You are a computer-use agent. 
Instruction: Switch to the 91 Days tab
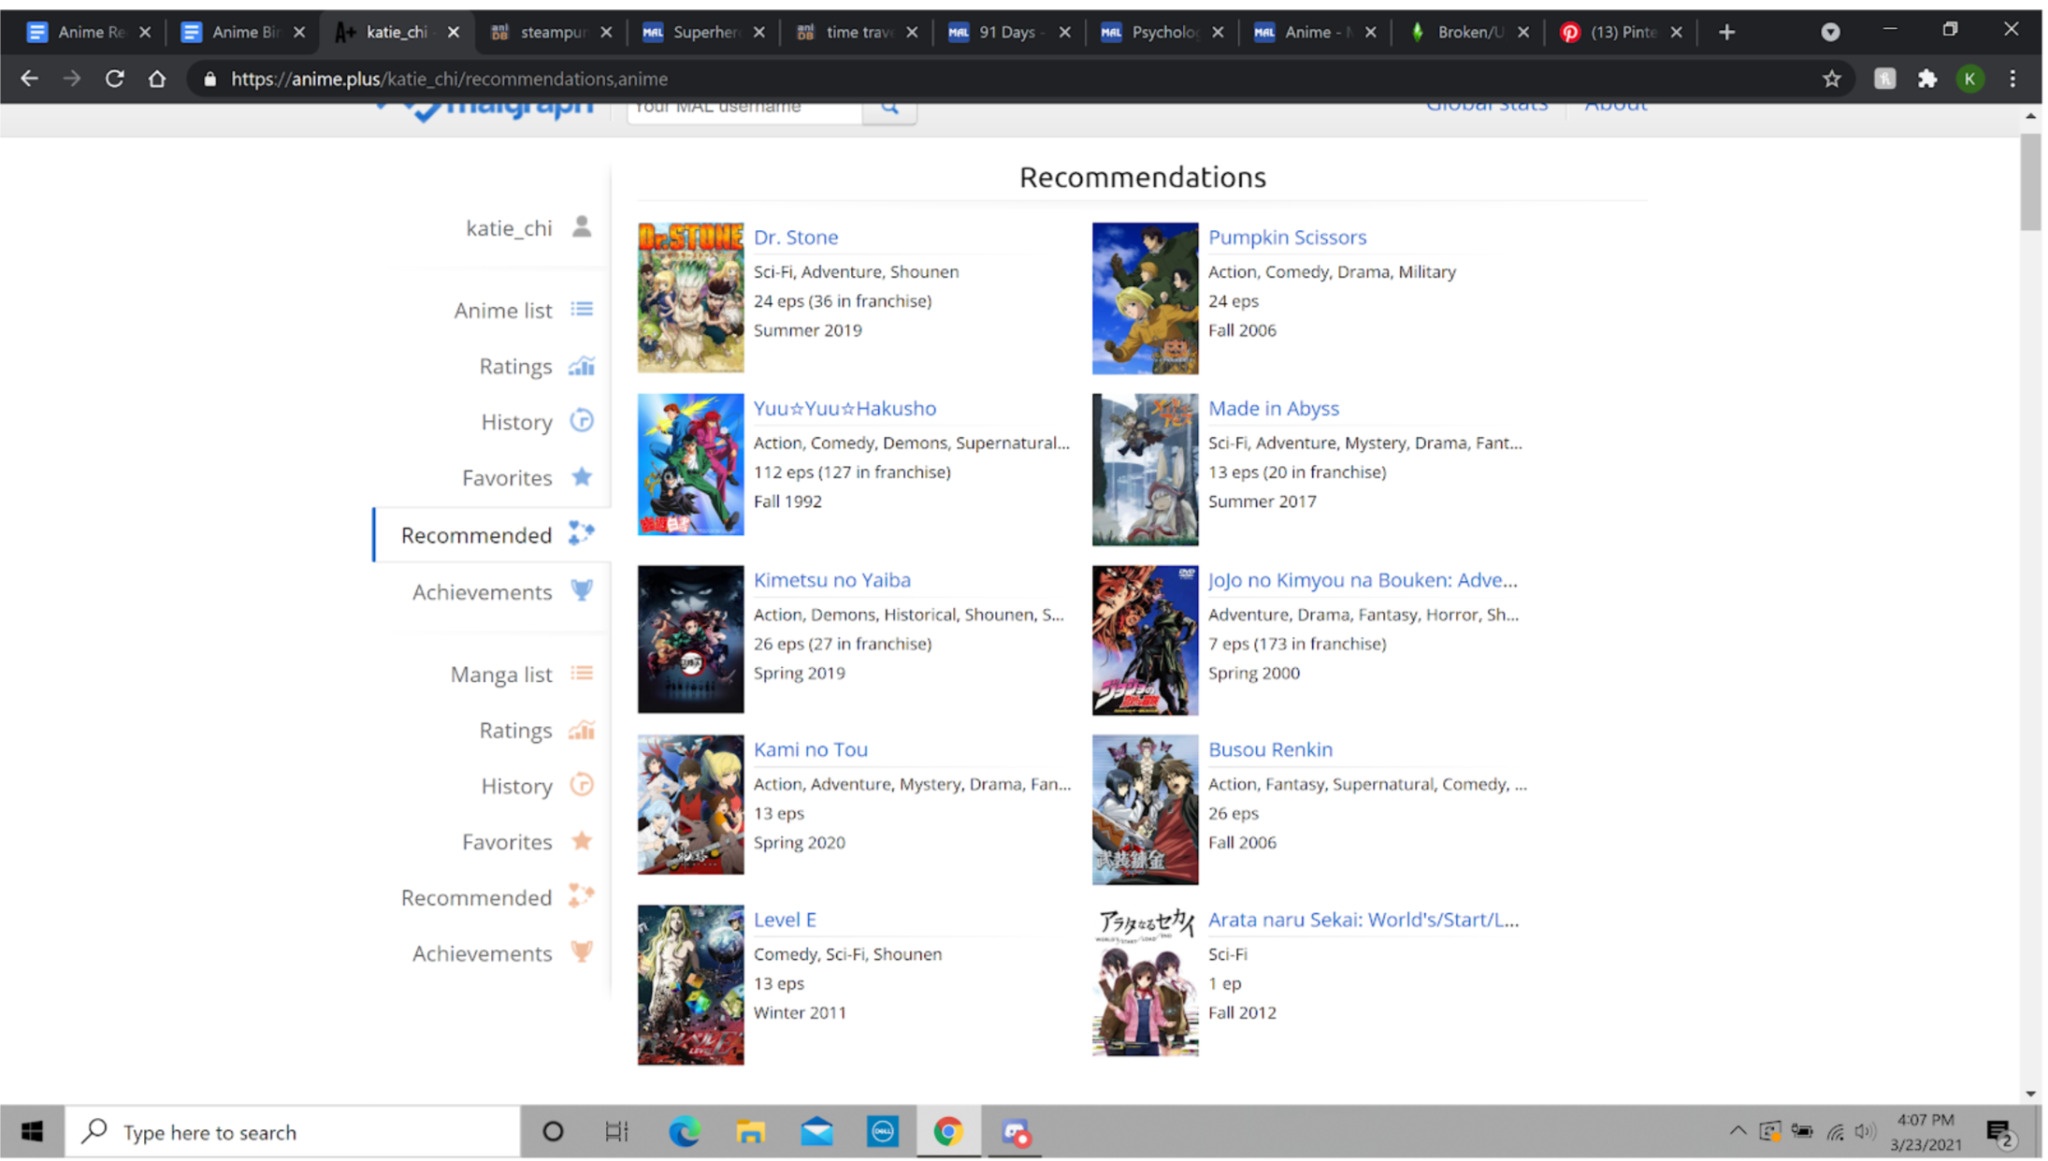click(x=1004, y=32)
